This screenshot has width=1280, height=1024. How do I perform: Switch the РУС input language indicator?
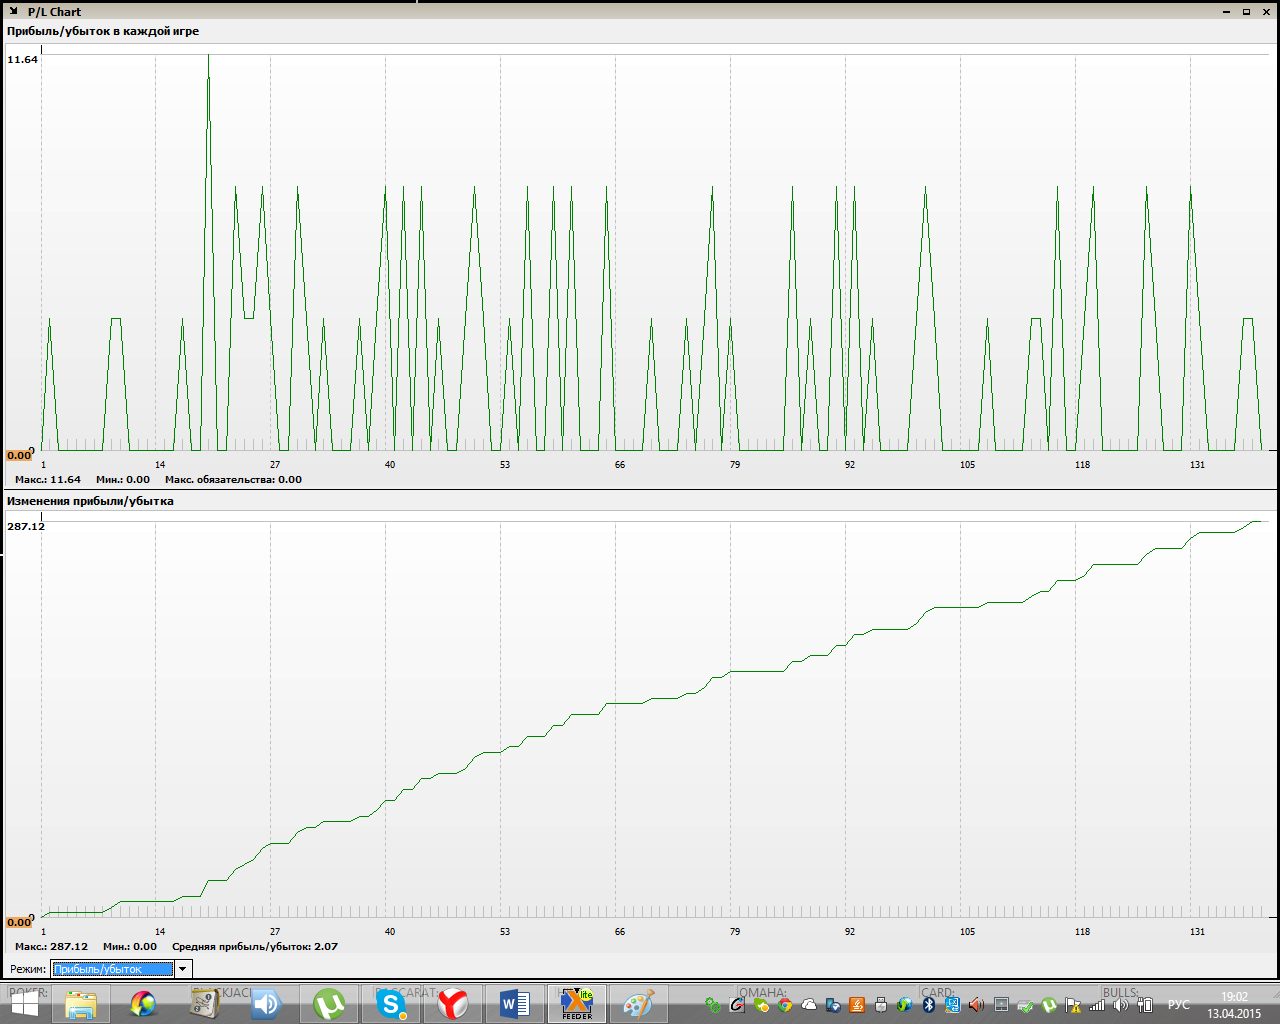click(x=1179, y=1005)
